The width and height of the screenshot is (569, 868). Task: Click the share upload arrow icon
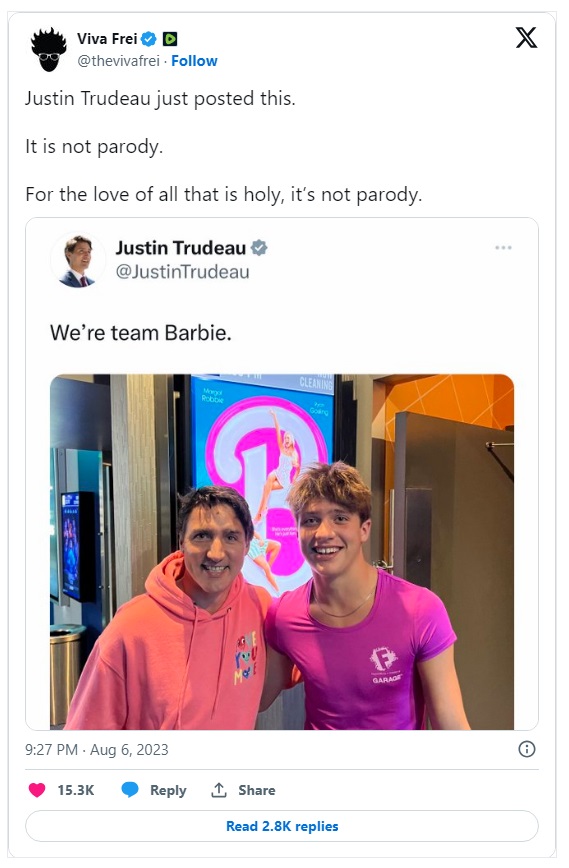click(219, 790)
